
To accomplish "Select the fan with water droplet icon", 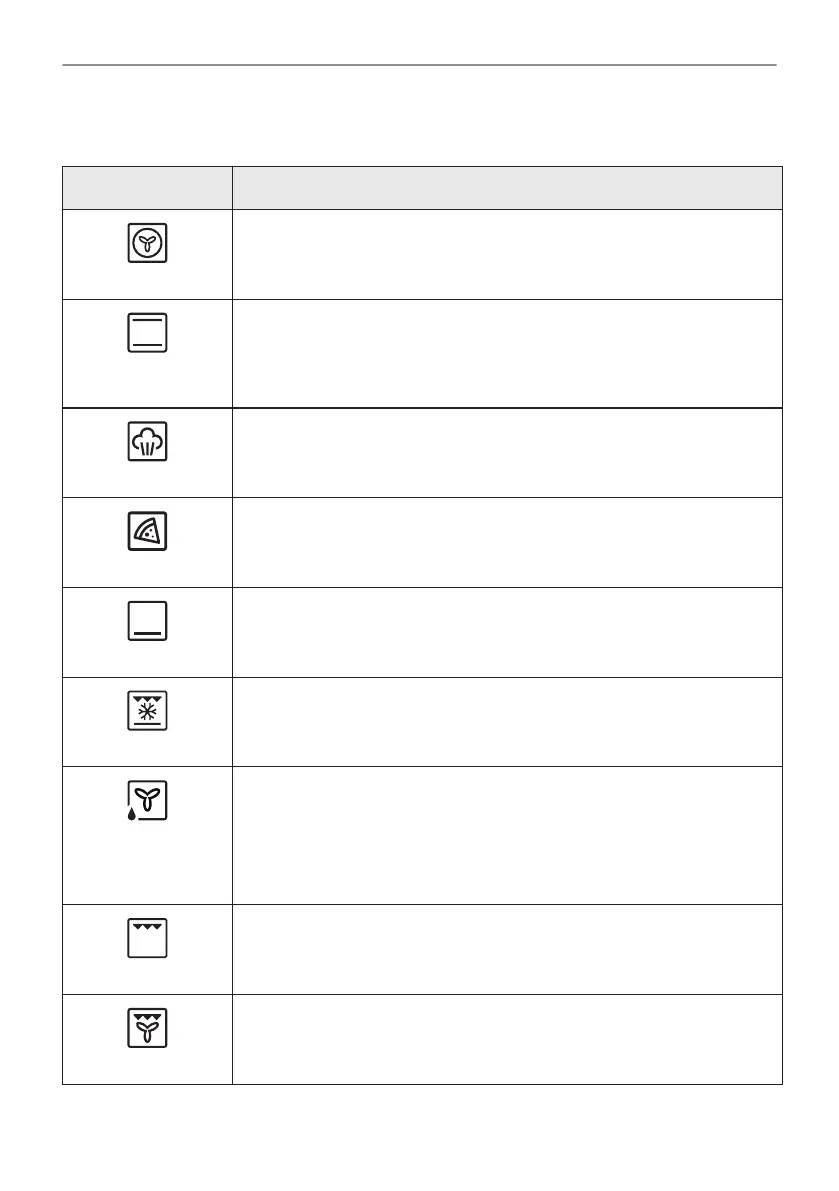I will 147,802.
